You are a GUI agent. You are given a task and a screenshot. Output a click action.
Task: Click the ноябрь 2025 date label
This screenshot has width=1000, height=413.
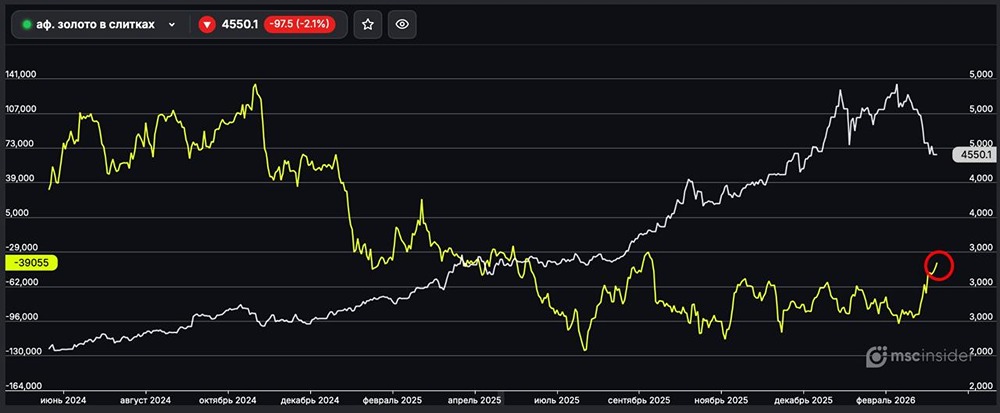click(721, 400)
